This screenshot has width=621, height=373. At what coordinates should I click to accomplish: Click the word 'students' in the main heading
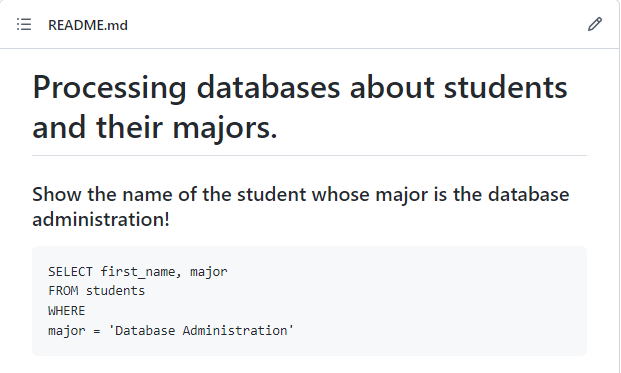tap(506, 88)
